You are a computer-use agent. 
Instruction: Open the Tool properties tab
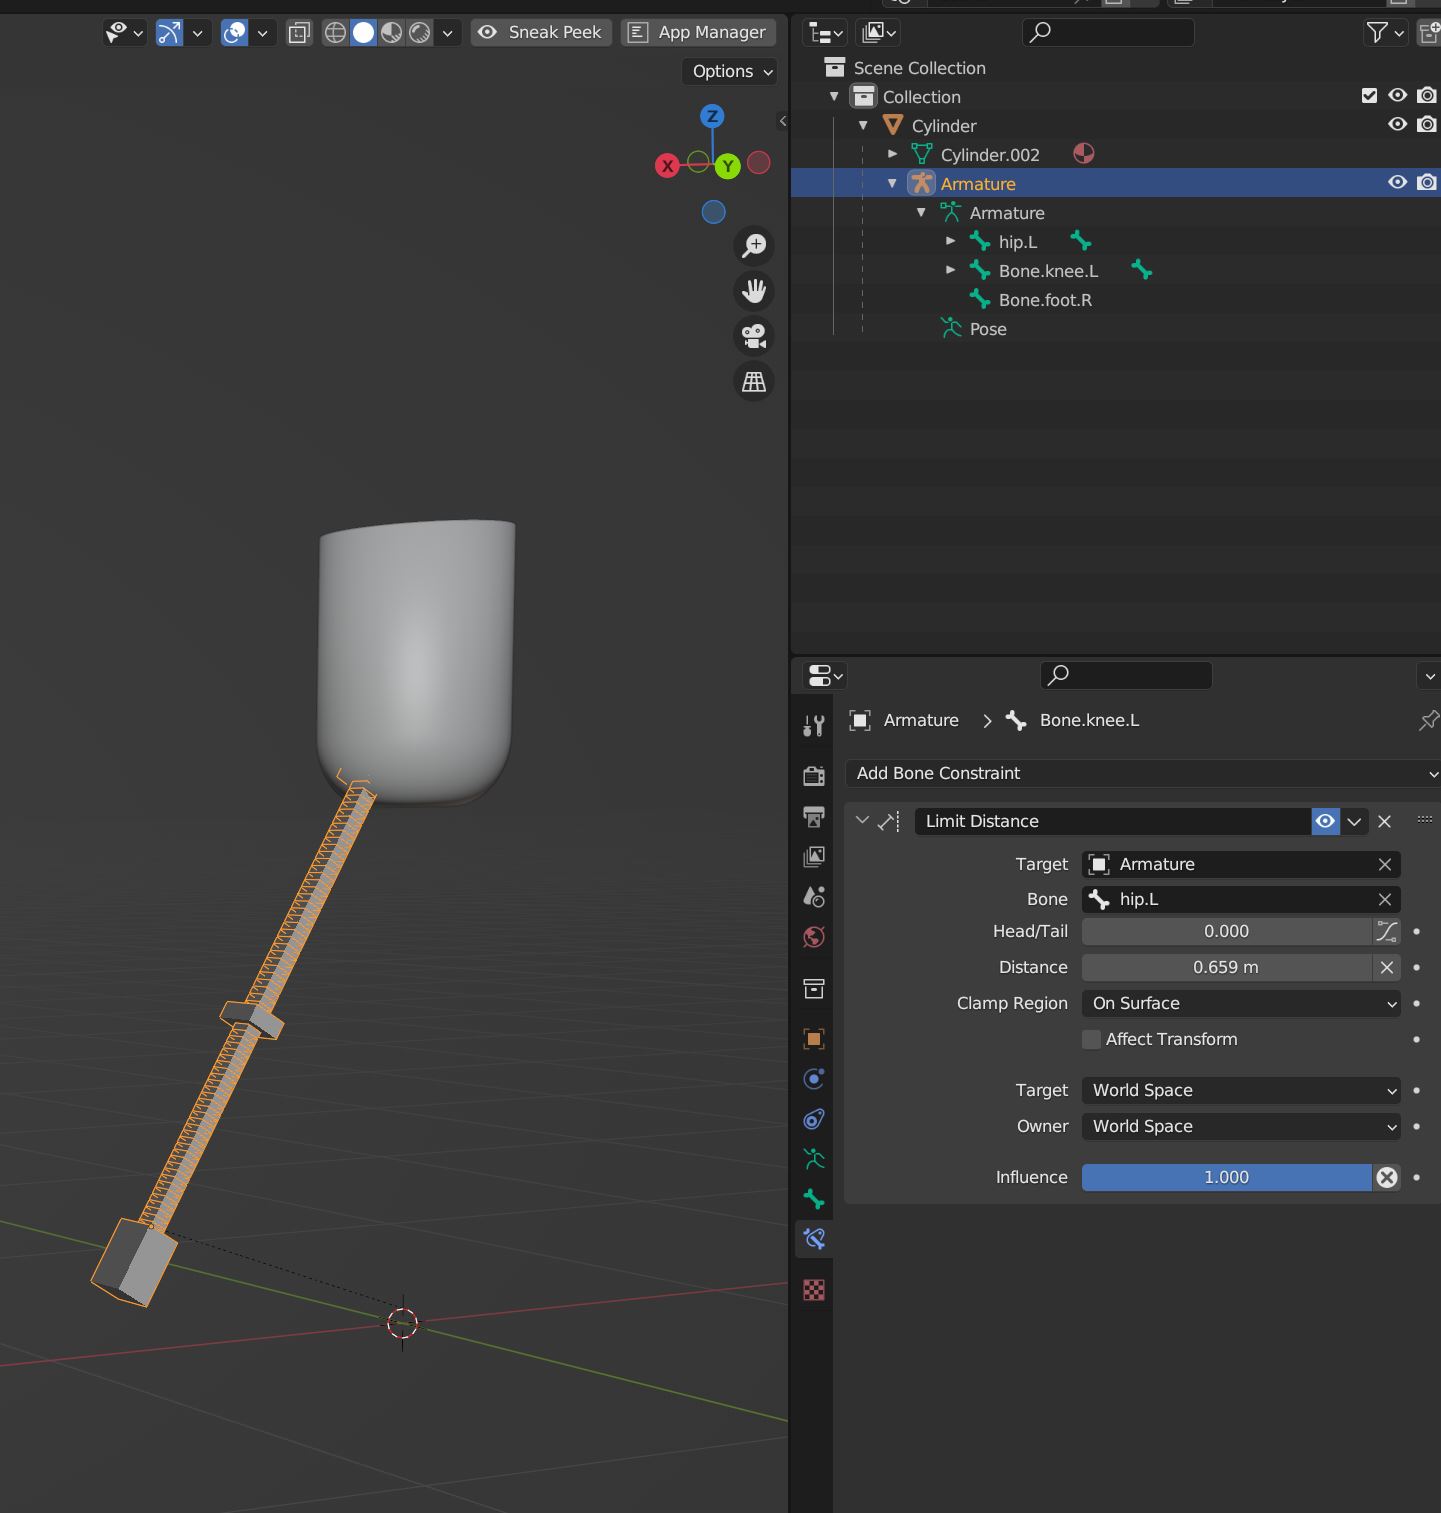(x=814, y=726)
